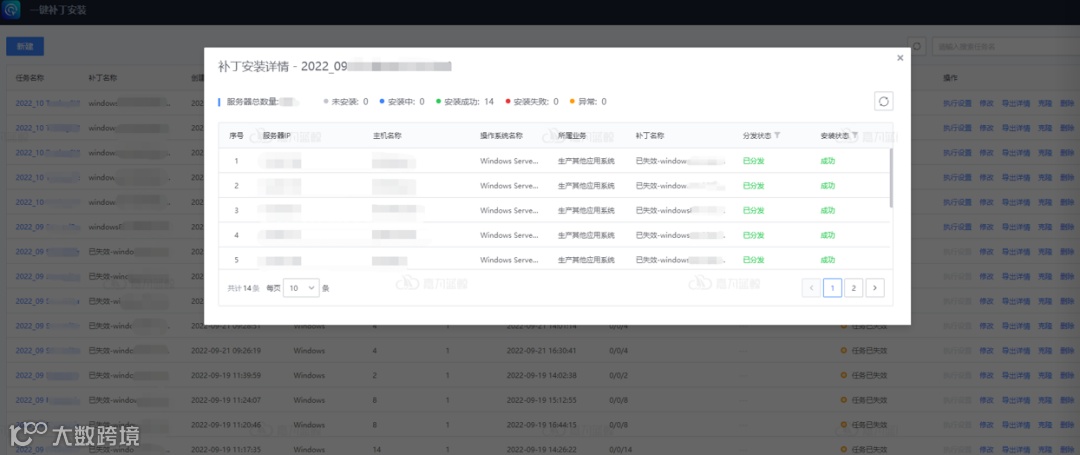The image size is (1080, 455).
Task: Click 生产其他应用系统 in dialog row 5
Action: [x=585, y=260]
